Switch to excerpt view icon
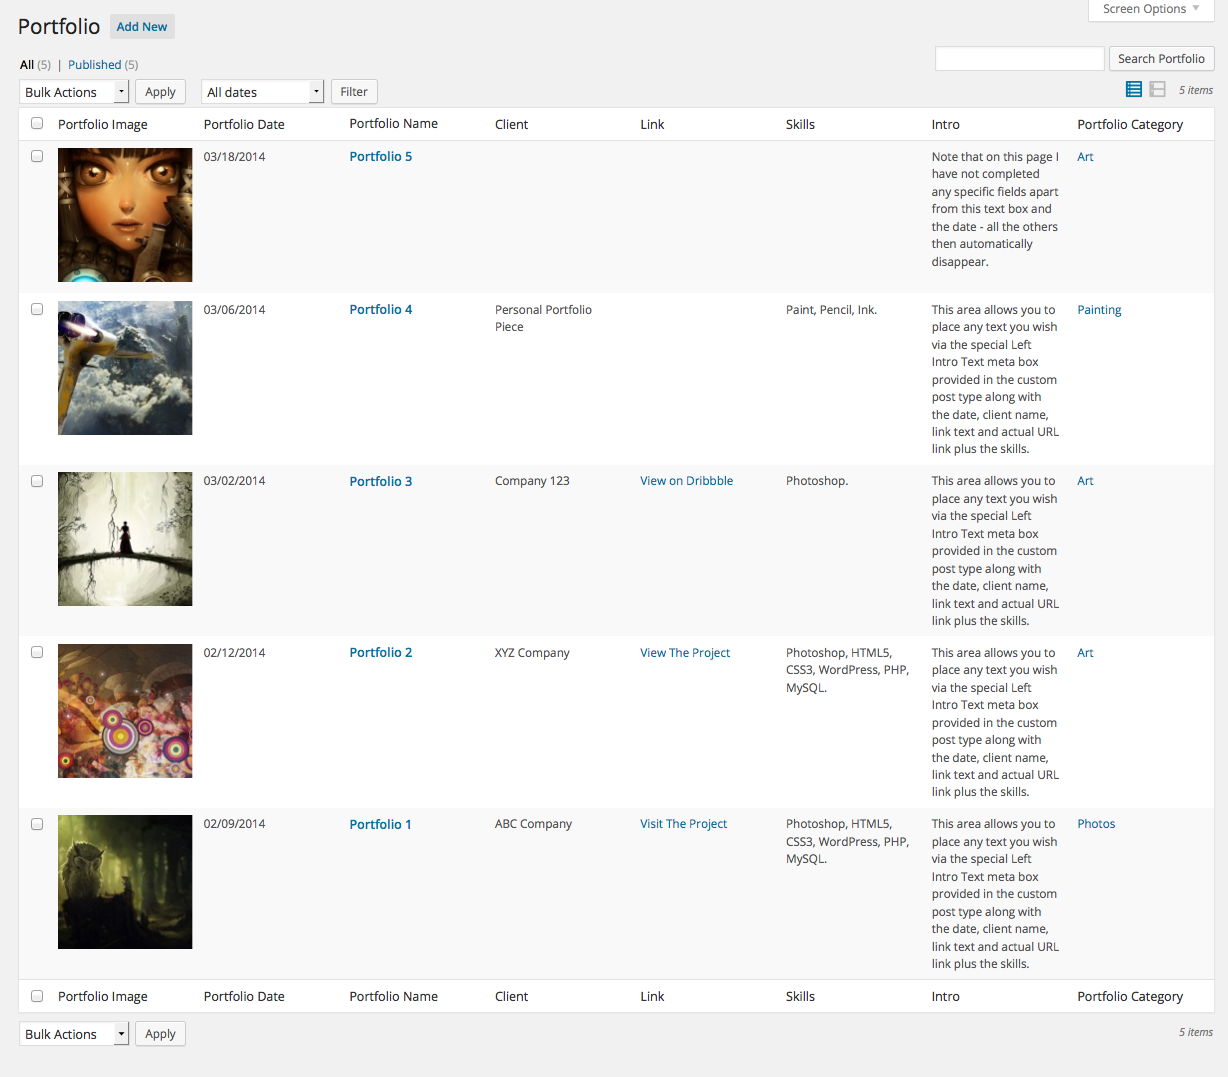This screenshot has width=1228, height=1077. pyautogui.click(x=1157, y=89)
